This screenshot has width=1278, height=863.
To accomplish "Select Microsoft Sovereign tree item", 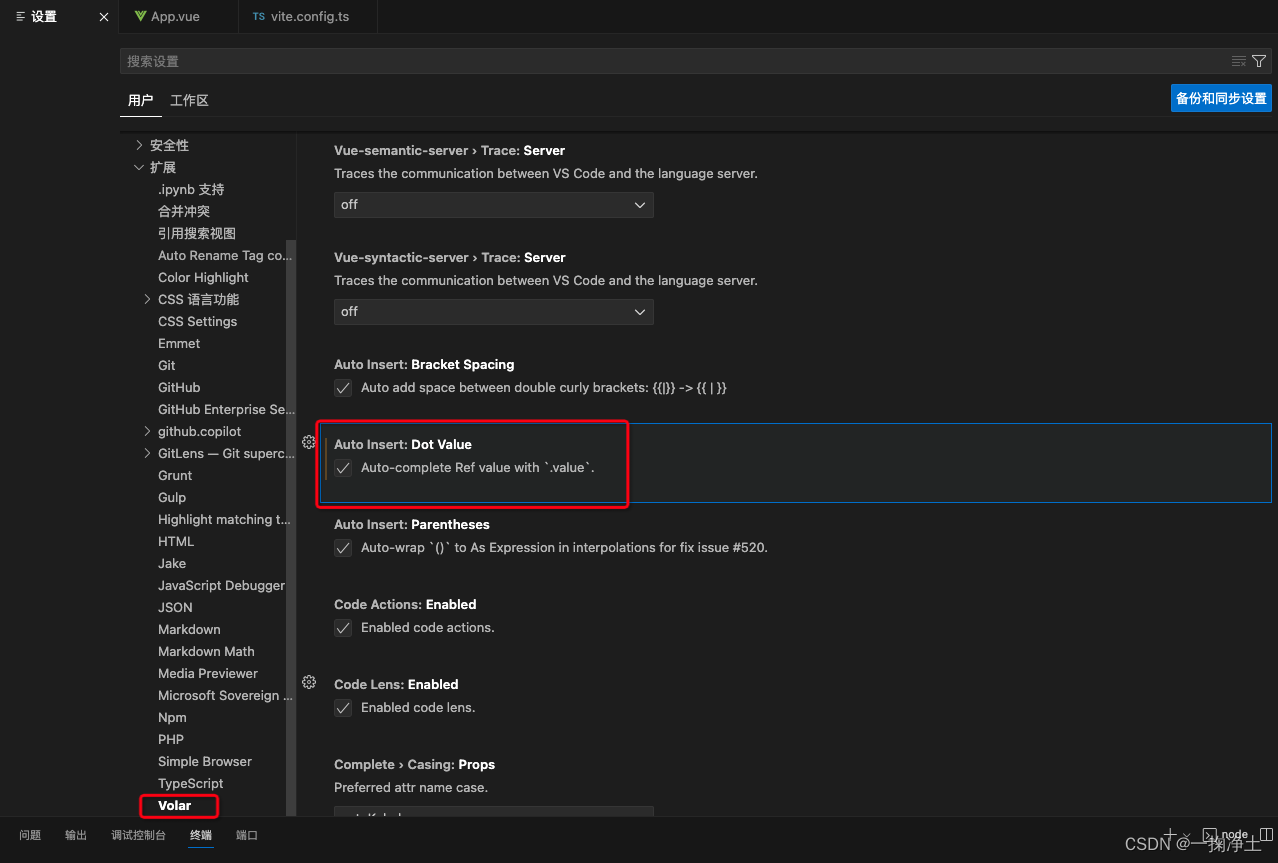I will tap(225, 695).
